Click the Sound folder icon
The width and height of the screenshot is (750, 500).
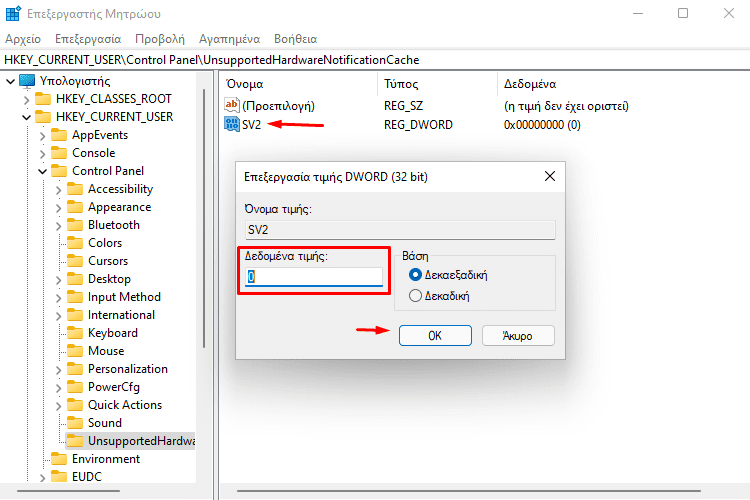pos(75,423)
